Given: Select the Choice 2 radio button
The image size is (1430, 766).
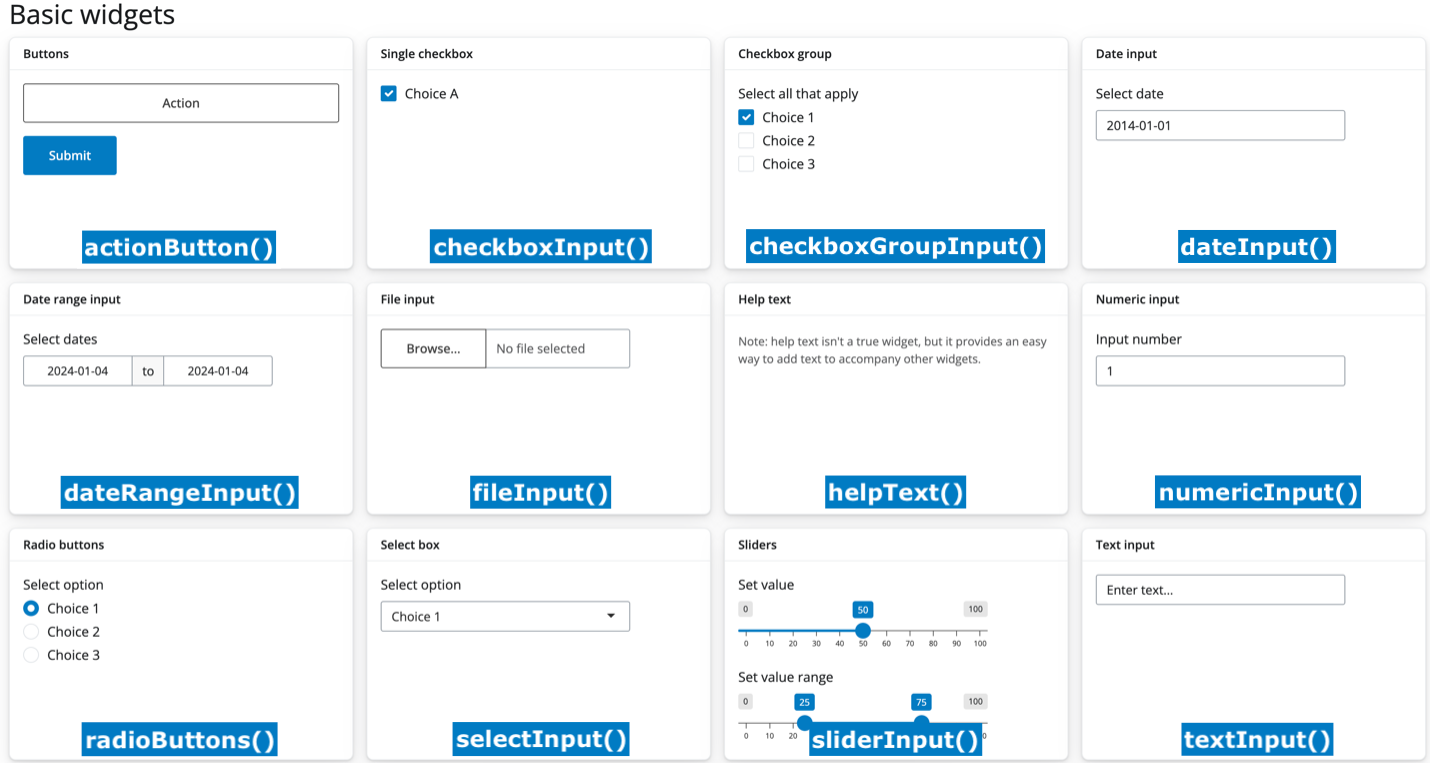Looking at the screenshot, I should coord(31,632).
